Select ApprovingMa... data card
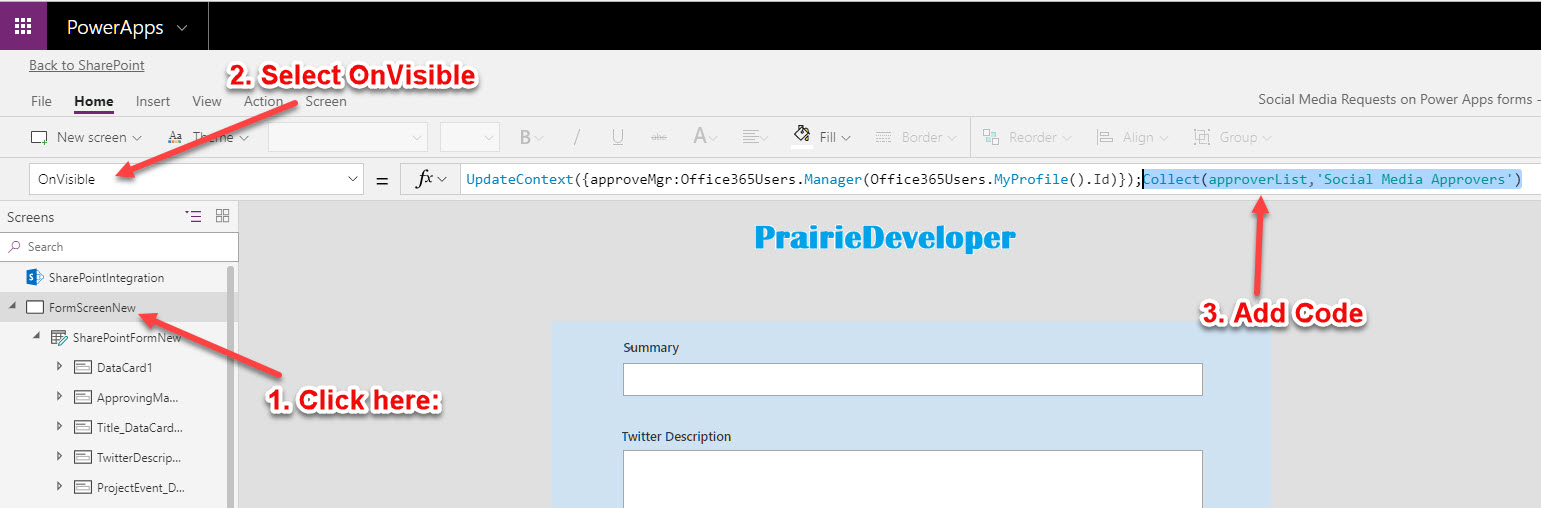Viewport: 1541px width, 508px height. coord(137,397)
